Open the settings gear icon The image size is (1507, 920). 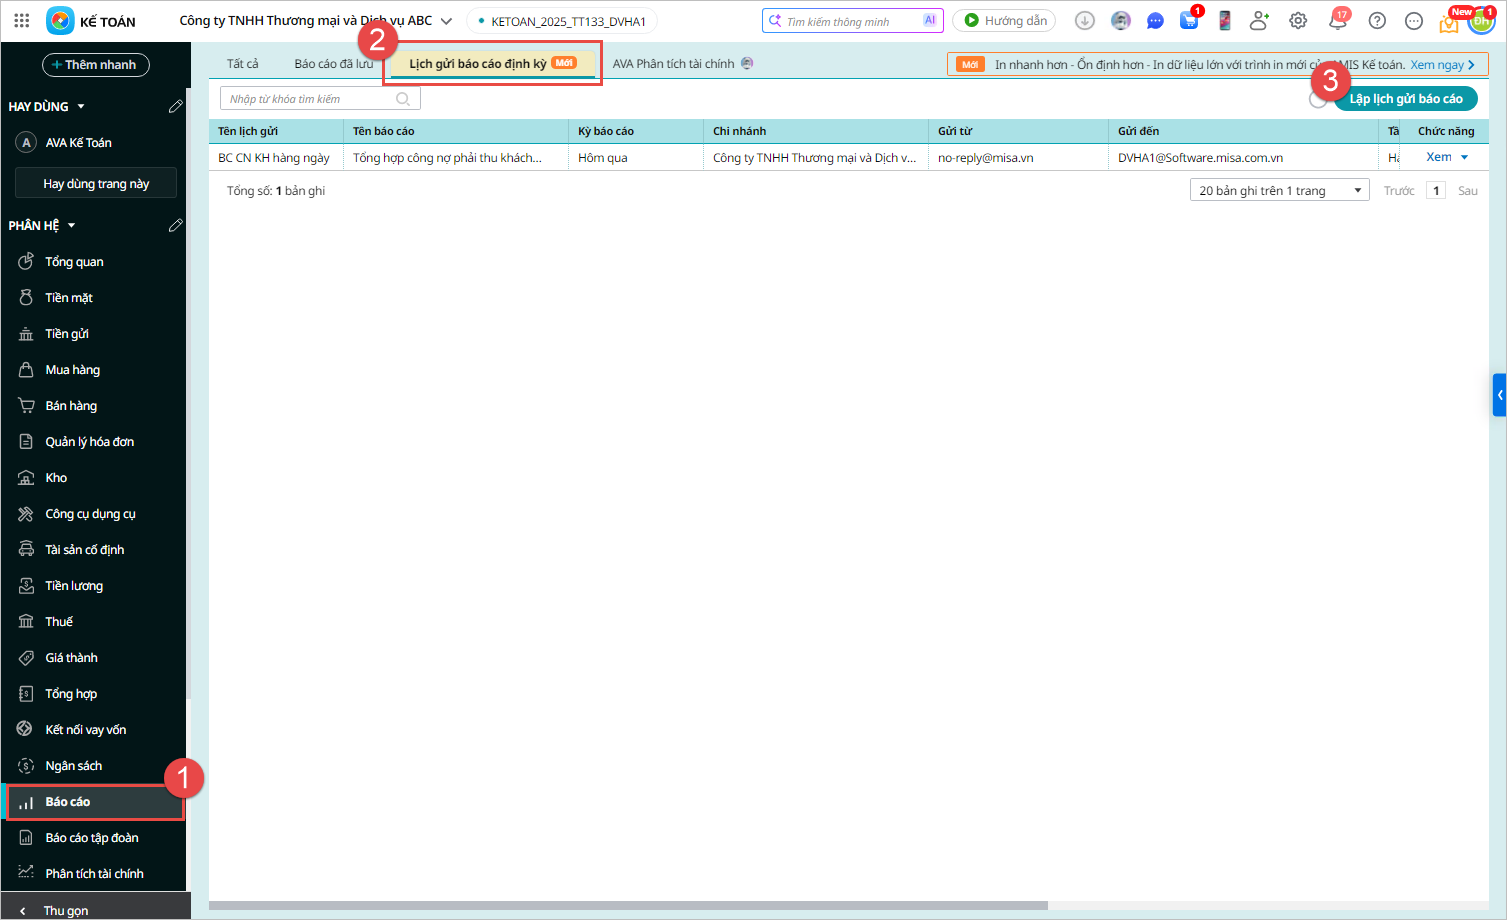coord(1298,21)
